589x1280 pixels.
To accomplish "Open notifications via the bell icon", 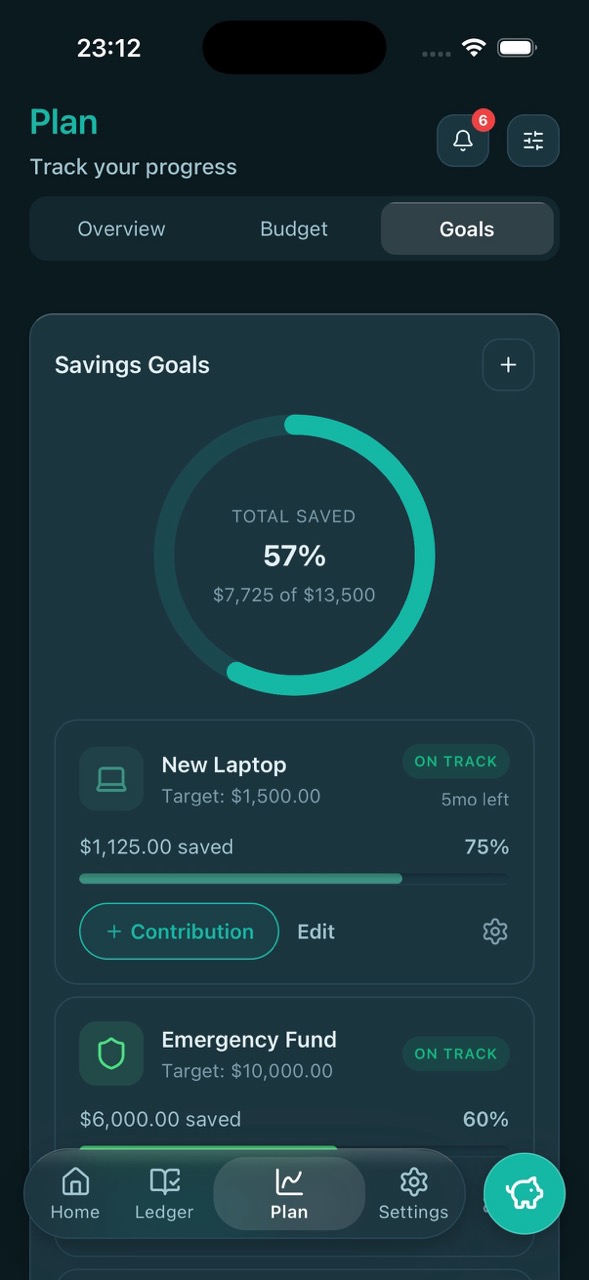I will [462, 140].
